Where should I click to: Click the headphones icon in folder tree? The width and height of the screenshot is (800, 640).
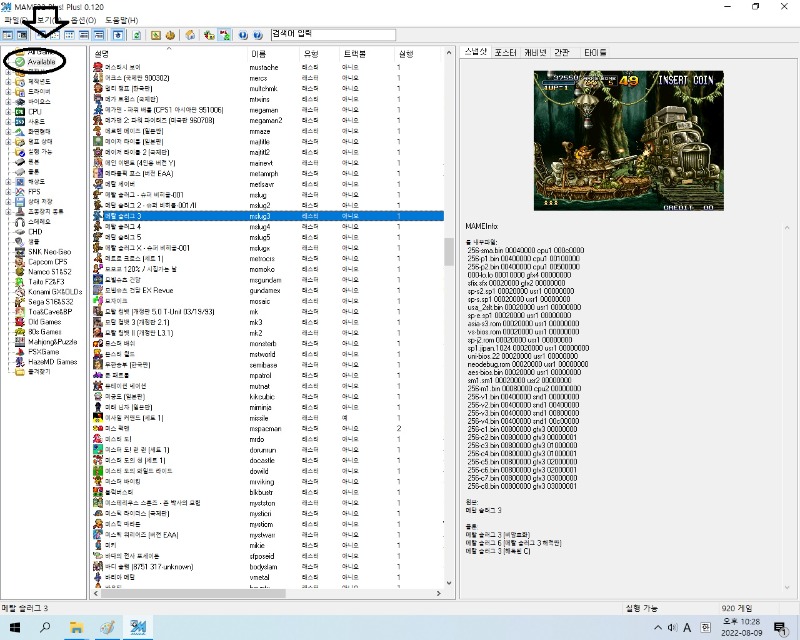20,221
